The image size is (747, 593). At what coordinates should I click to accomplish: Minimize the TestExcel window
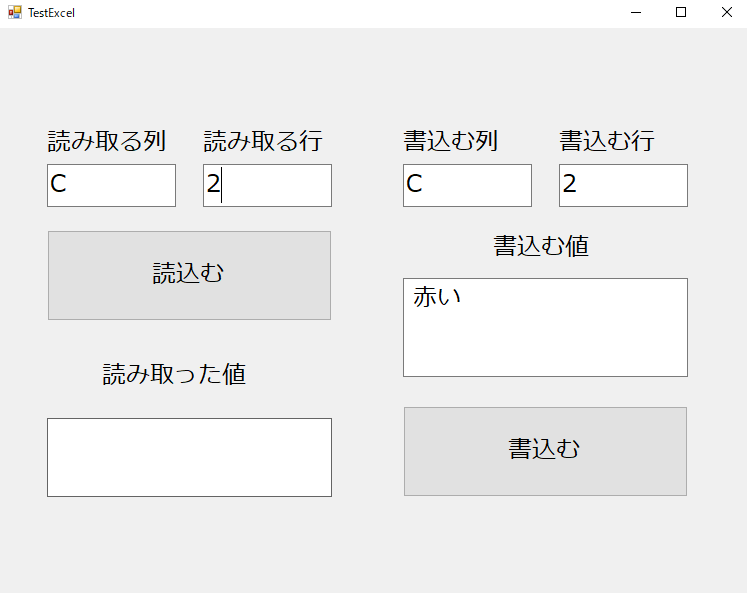pyautogui.click(x=636, y=12)
